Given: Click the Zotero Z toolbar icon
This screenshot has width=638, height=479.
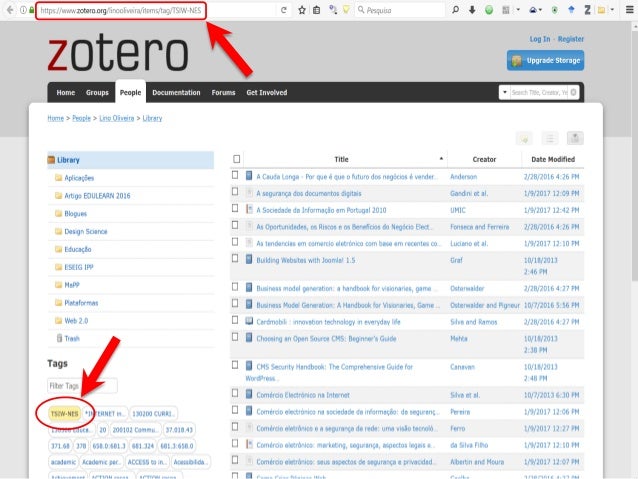Looking at the screenshot, I should pos(587,10).
